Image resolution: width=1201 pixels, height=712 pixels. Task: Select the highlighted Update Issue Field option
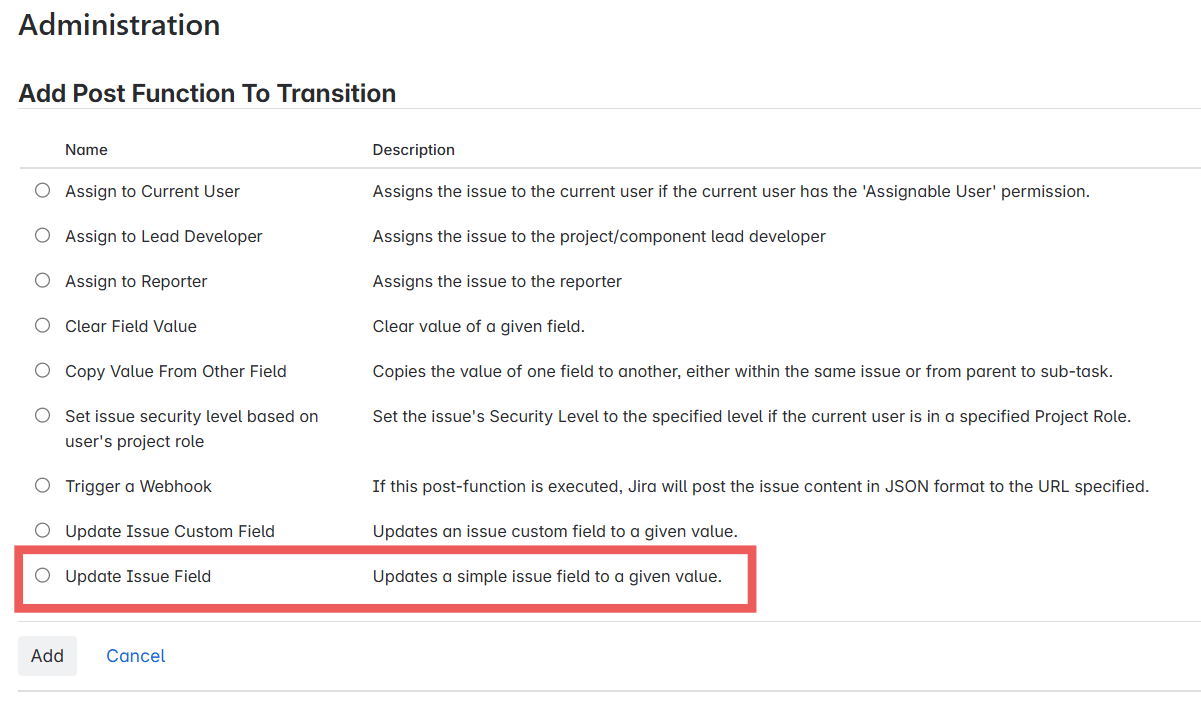tap(42, 576)
